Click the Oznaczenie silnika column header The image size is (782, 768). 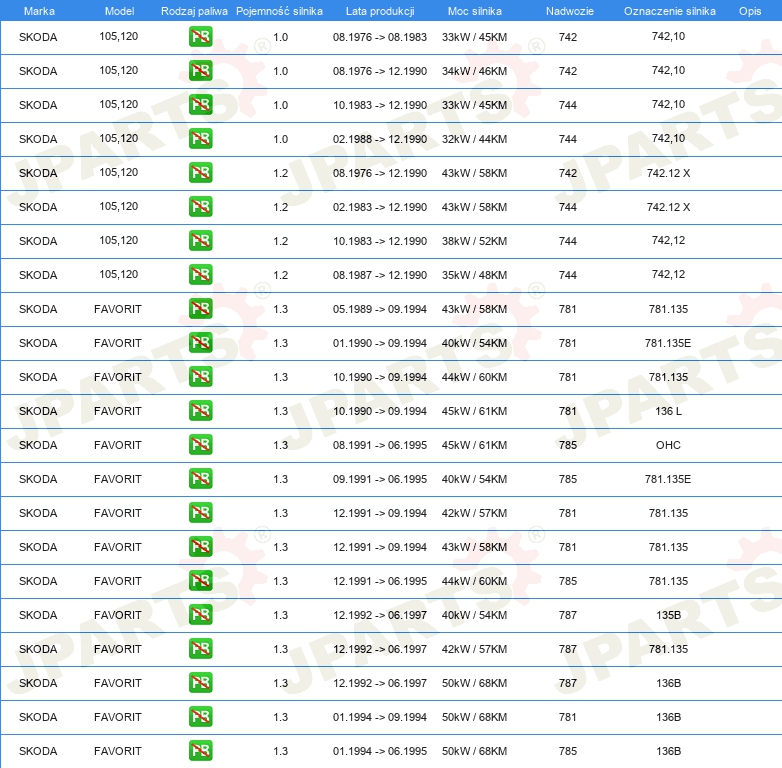pos(670,11)
